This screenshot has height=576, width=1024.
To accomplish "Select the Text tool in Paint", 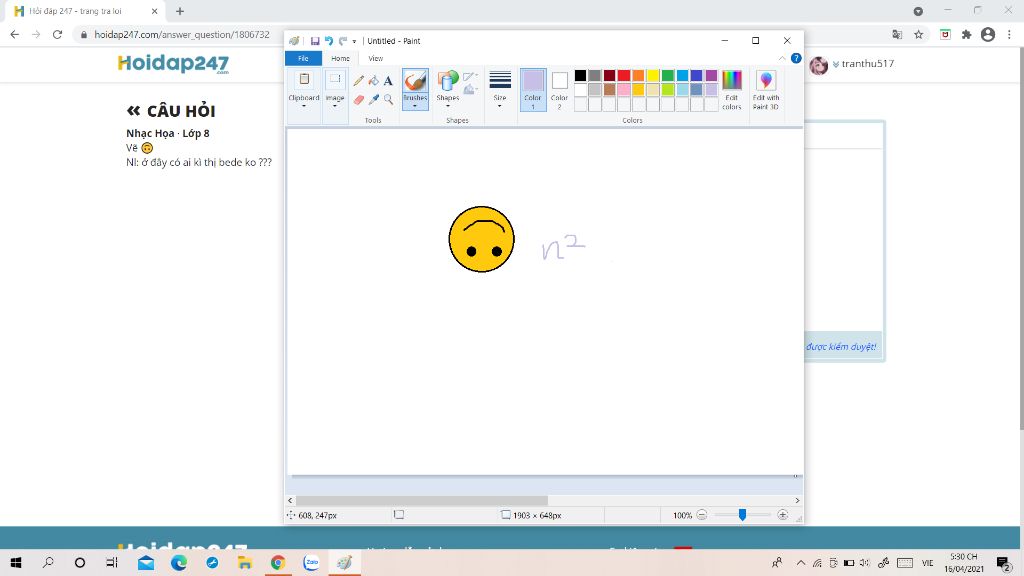I will [x=388, y=81].
